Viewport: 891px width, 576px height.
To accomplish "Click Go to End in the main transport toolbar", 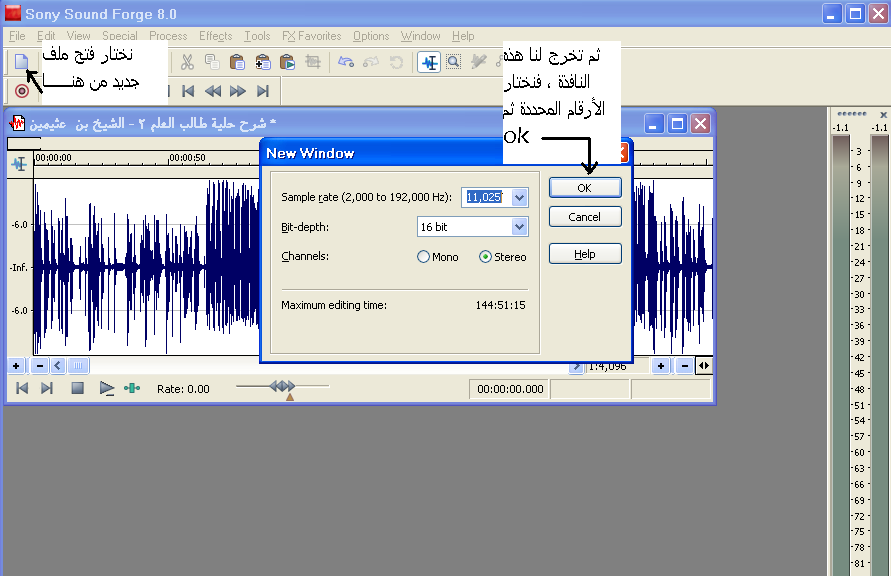I will coord(263,91).
